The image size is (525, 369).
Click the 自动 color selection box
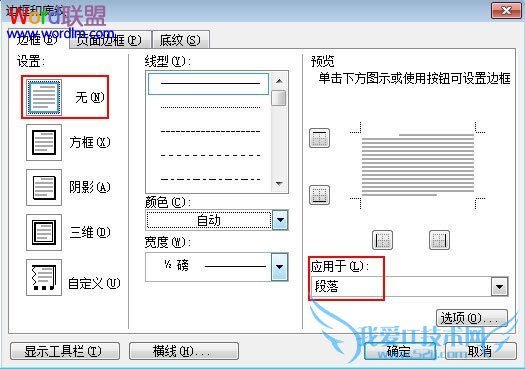209,220
